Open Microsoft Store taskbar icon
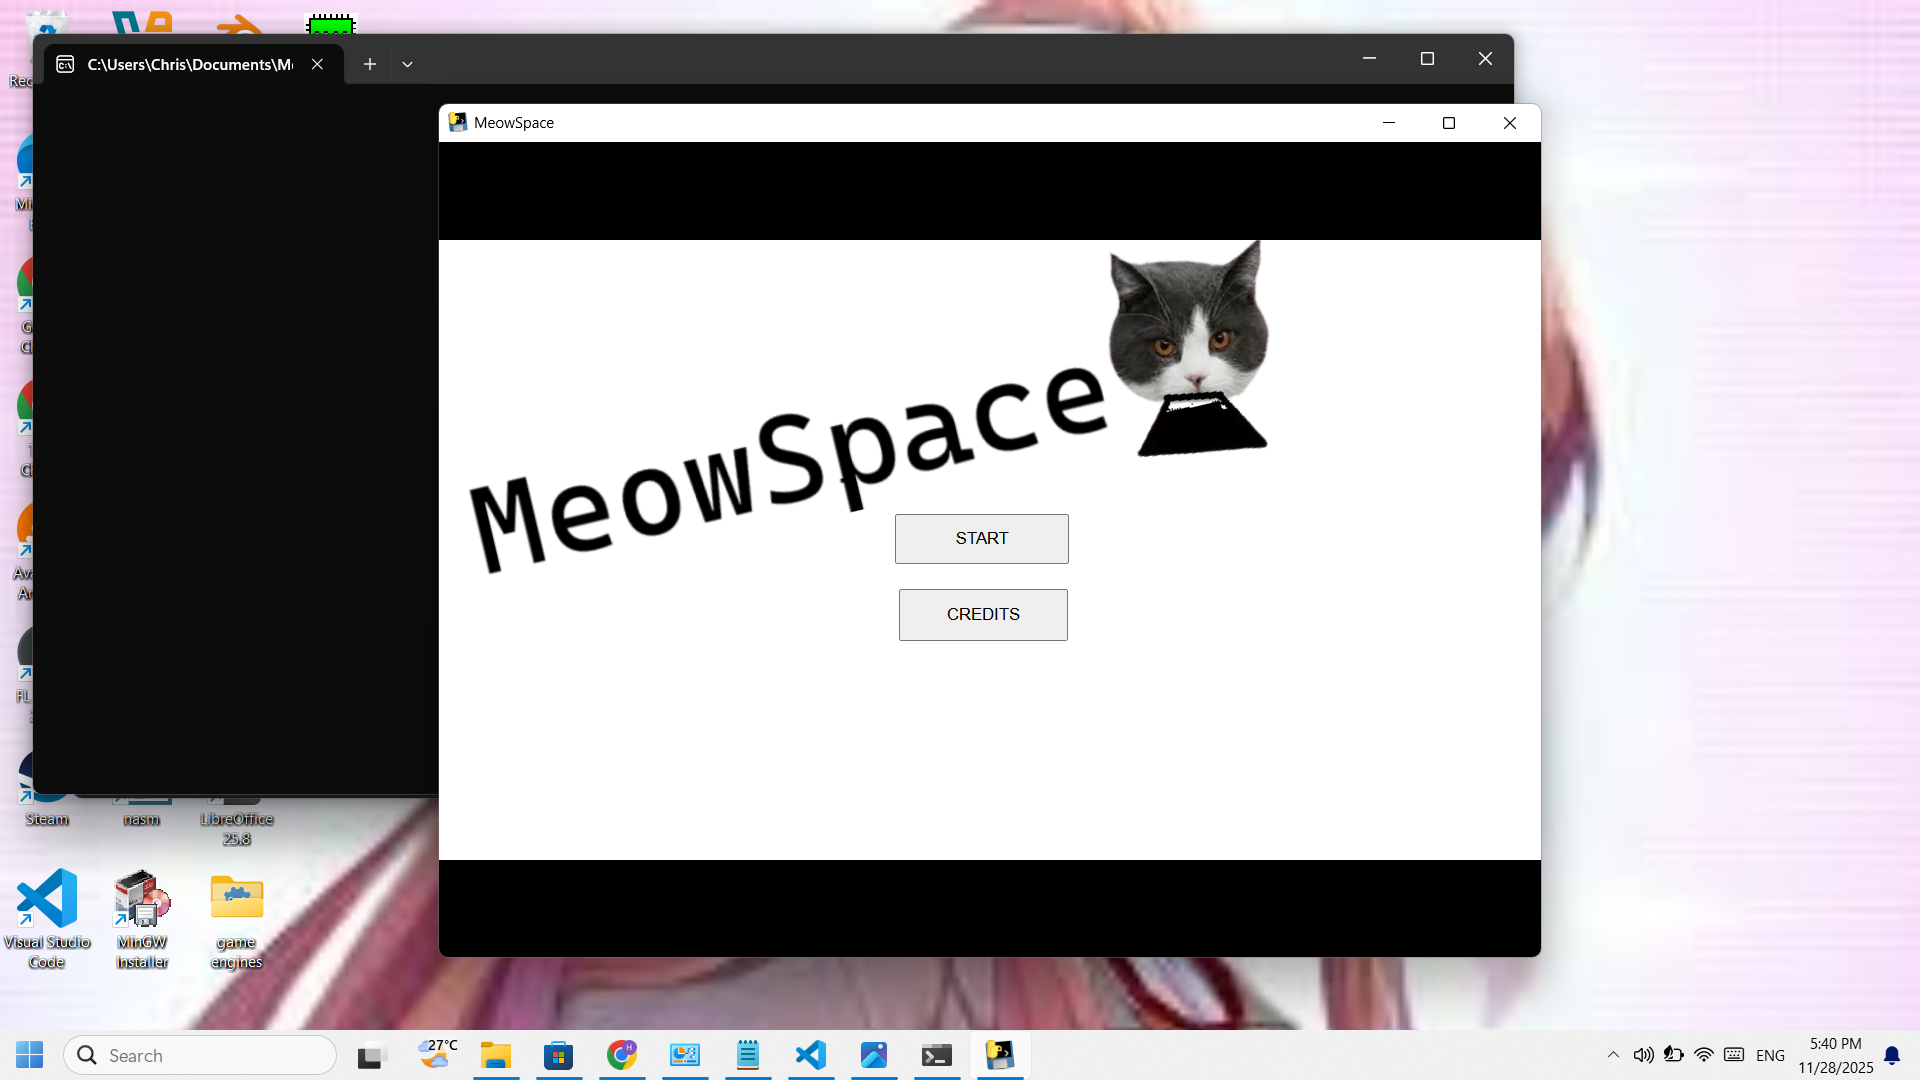Image resolution: width=1920 pixels, height=1080 pixels. click(558, 1055)
